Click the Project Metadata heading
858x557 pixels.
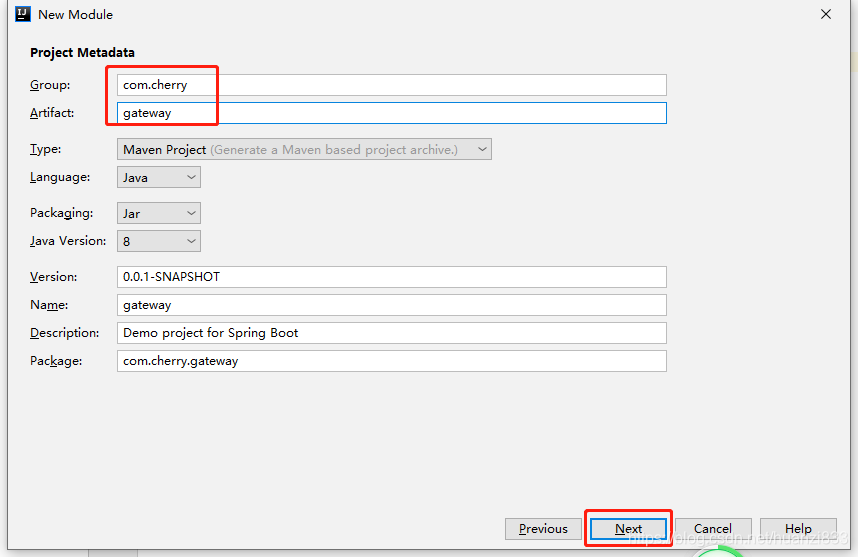[x=82, y=53]
